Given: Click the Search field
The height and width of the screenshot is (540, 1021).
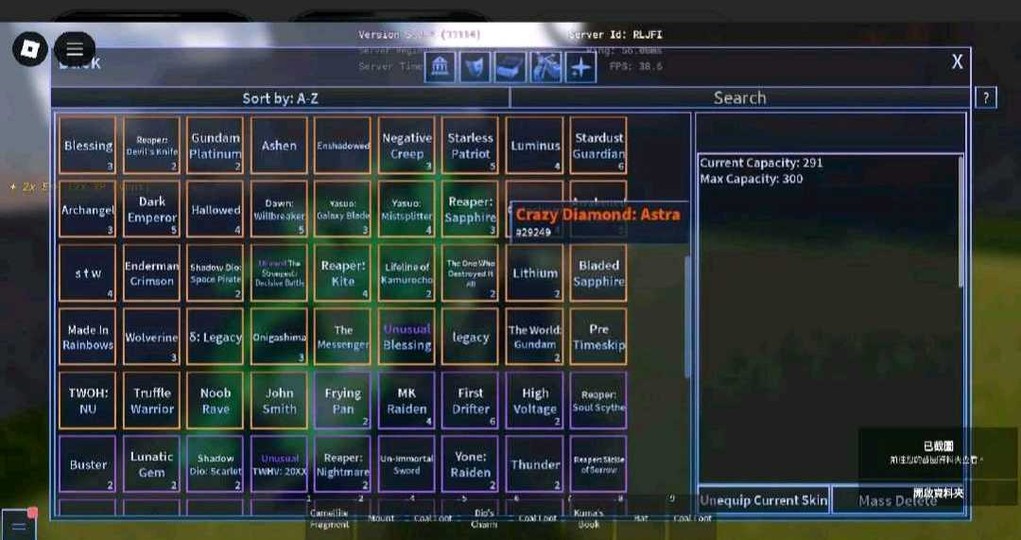Looking at the screenshot, I should [740, 98].
